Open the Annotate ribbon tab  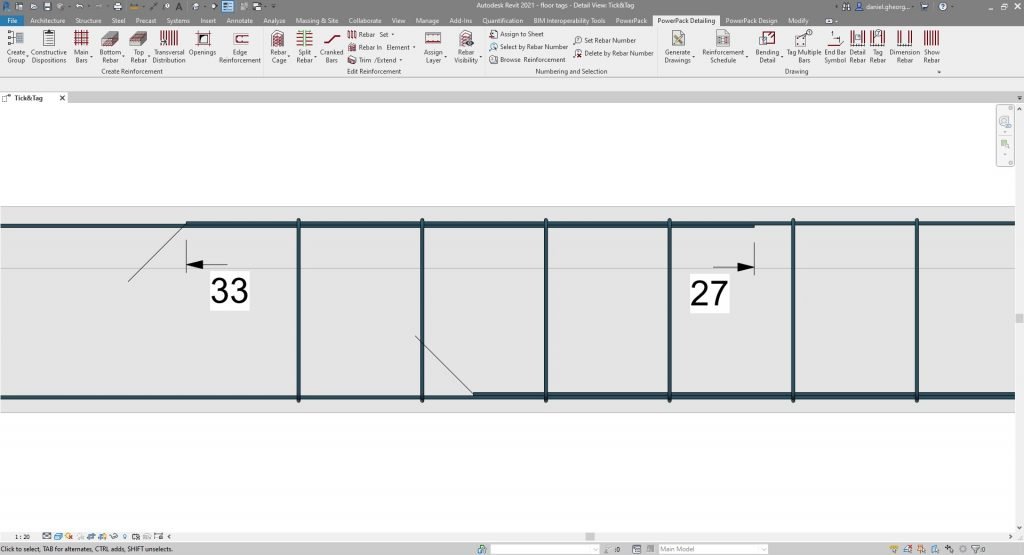239,21
